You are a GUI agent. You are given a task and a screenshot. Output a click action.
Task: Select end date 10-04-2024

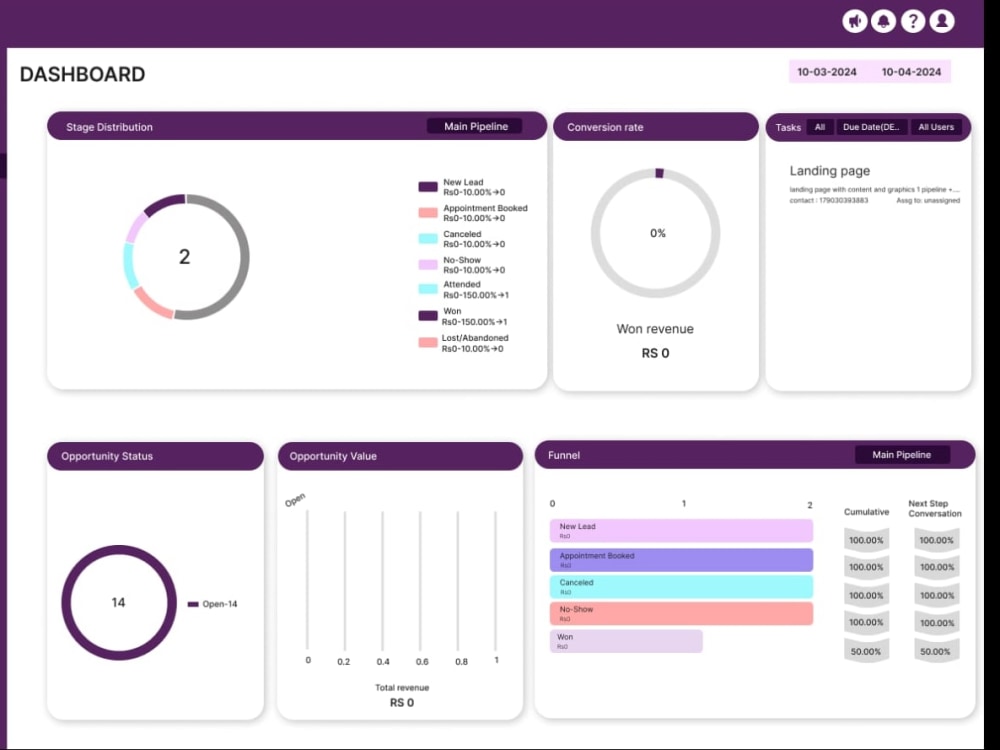911,72
